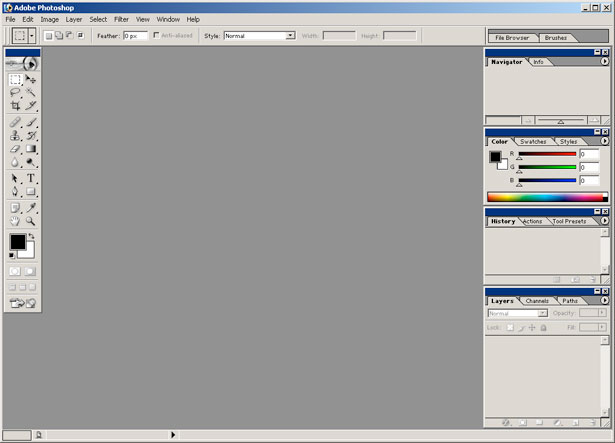Open the Style dropdown in options bar
This screenshot has height=443, width=615.
290,36
